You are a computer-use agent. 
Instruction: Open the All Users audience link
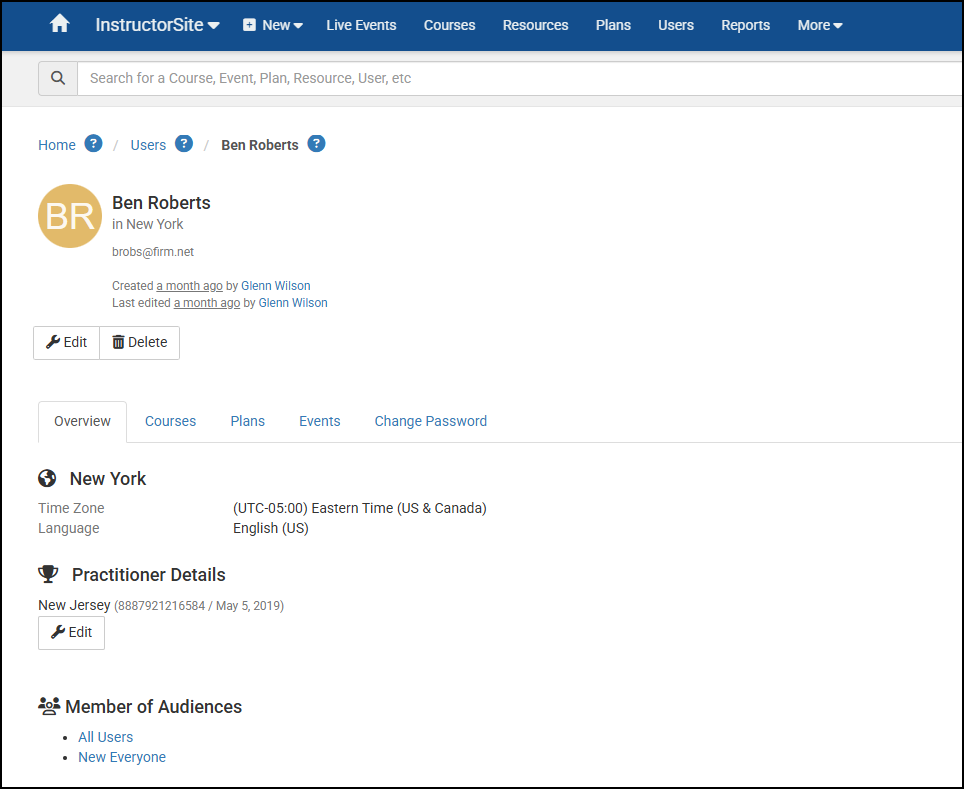pyautogui.click(x=105, y=737)
